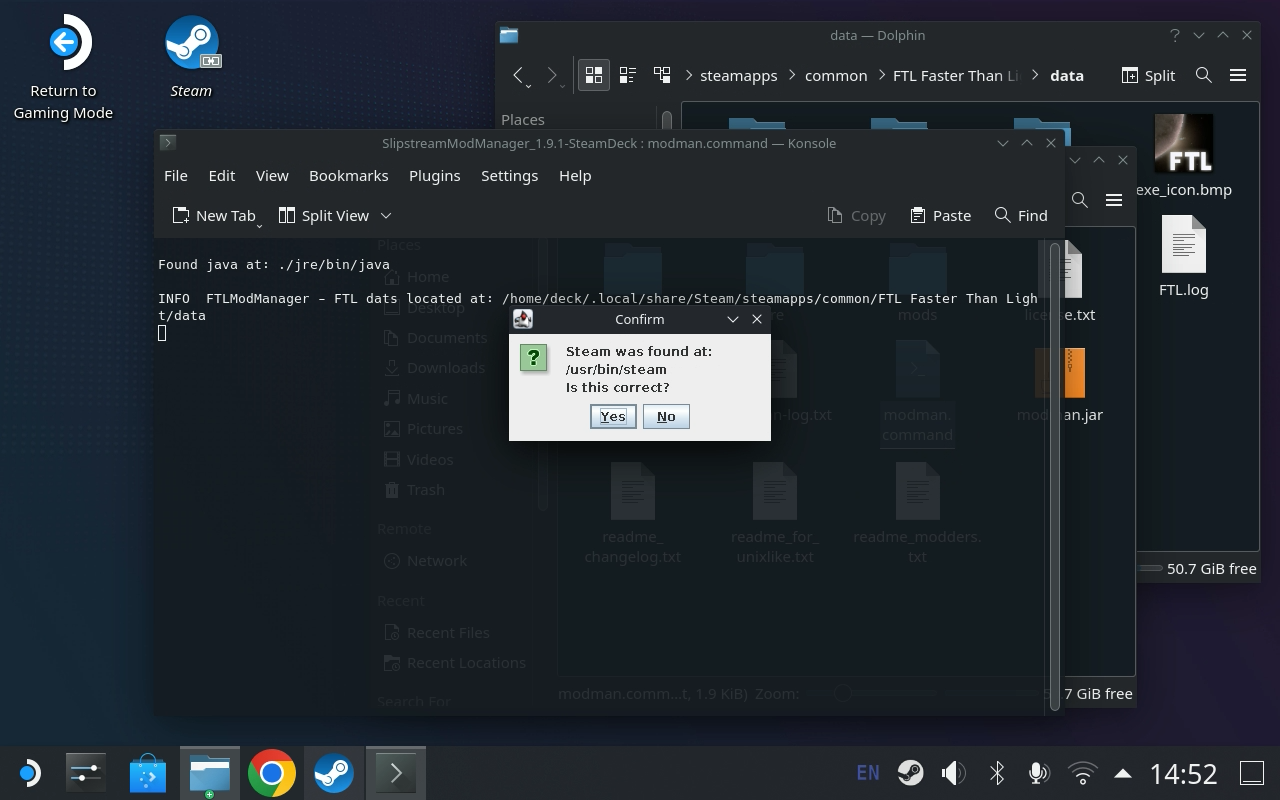1280x800 pixels.
Task: Click microphone tray icon
Action: (1039, 773)
